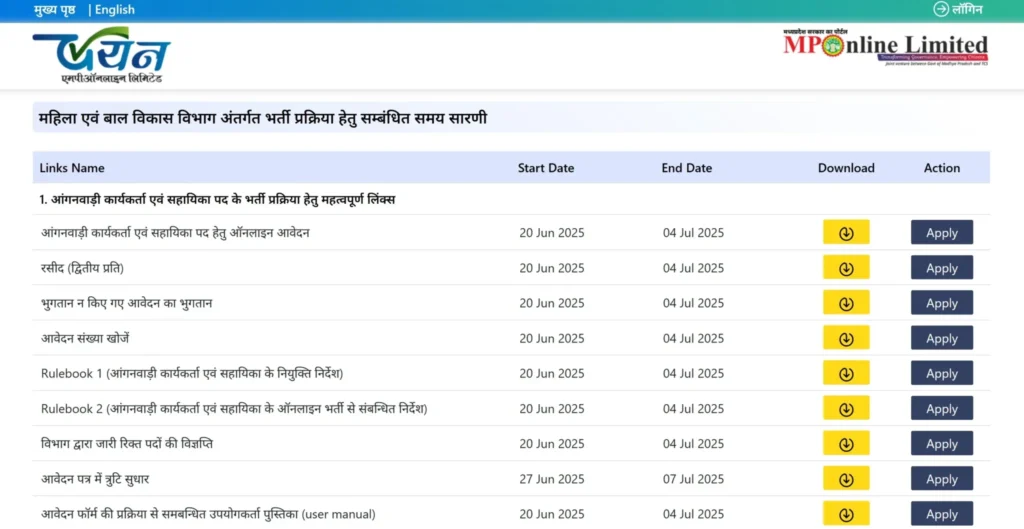Screen dimensions: 1024x529
Task: Download Rulebook 2 document icon
Action: click(x=846, y=409)
